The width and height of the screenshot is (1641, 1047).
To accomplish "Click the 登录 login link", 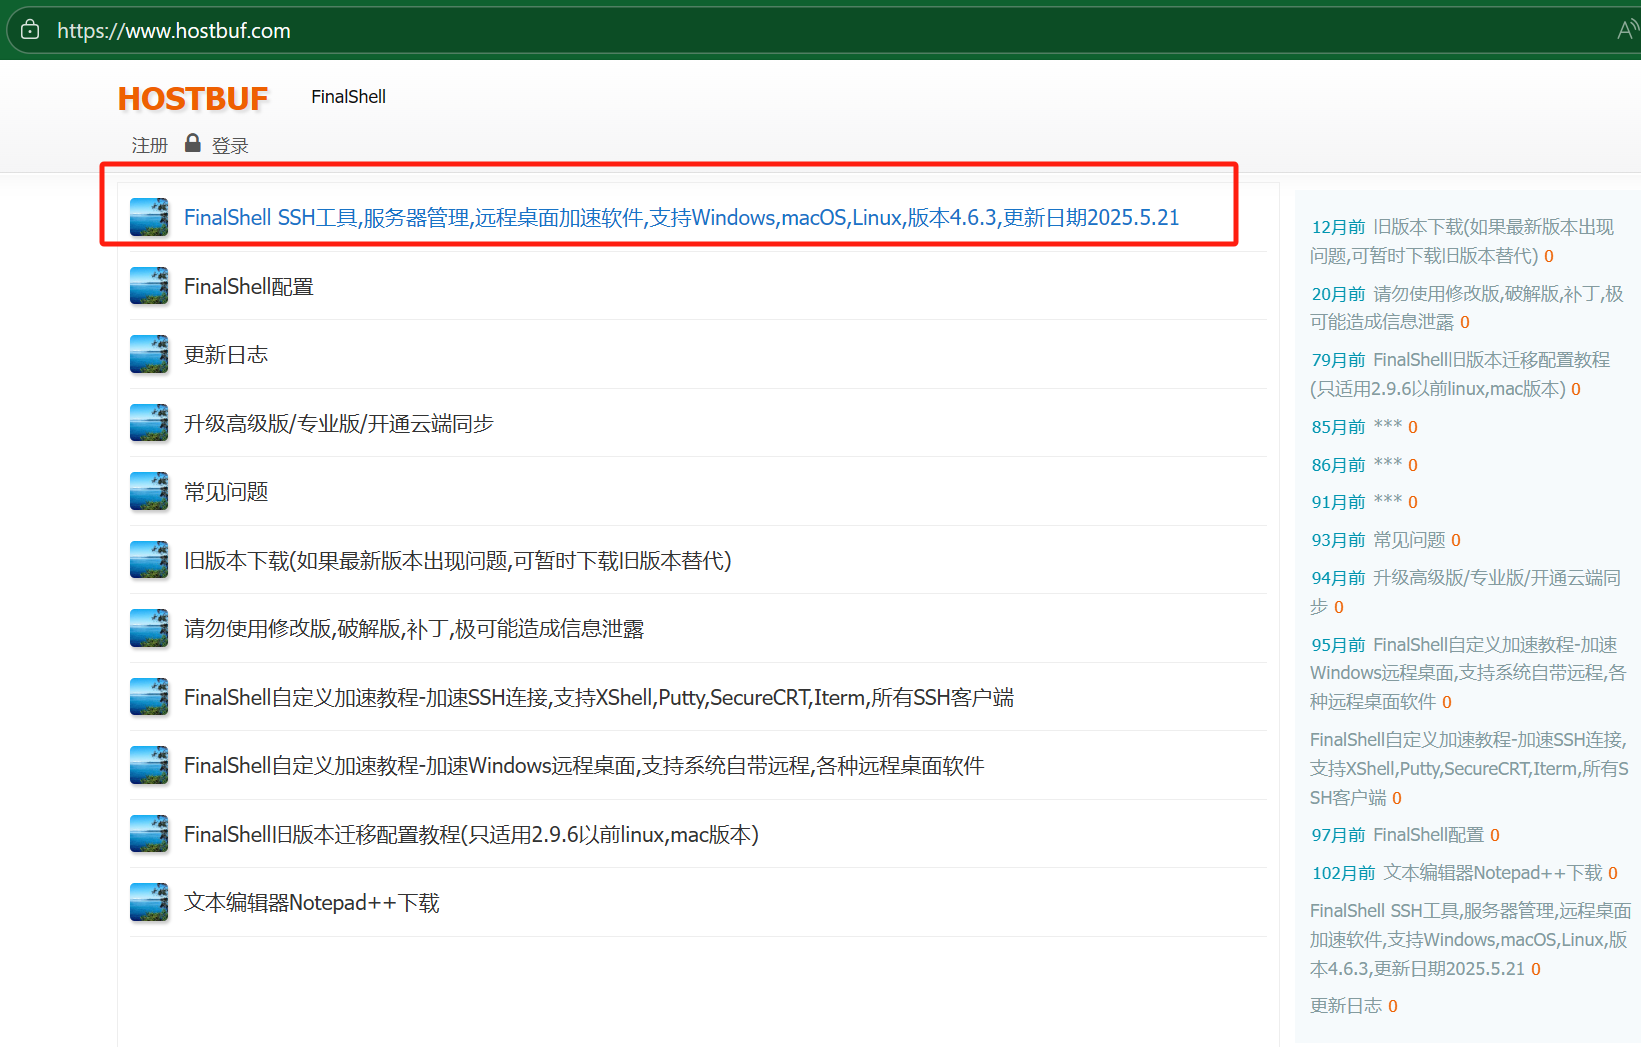I will click(230, 146).
